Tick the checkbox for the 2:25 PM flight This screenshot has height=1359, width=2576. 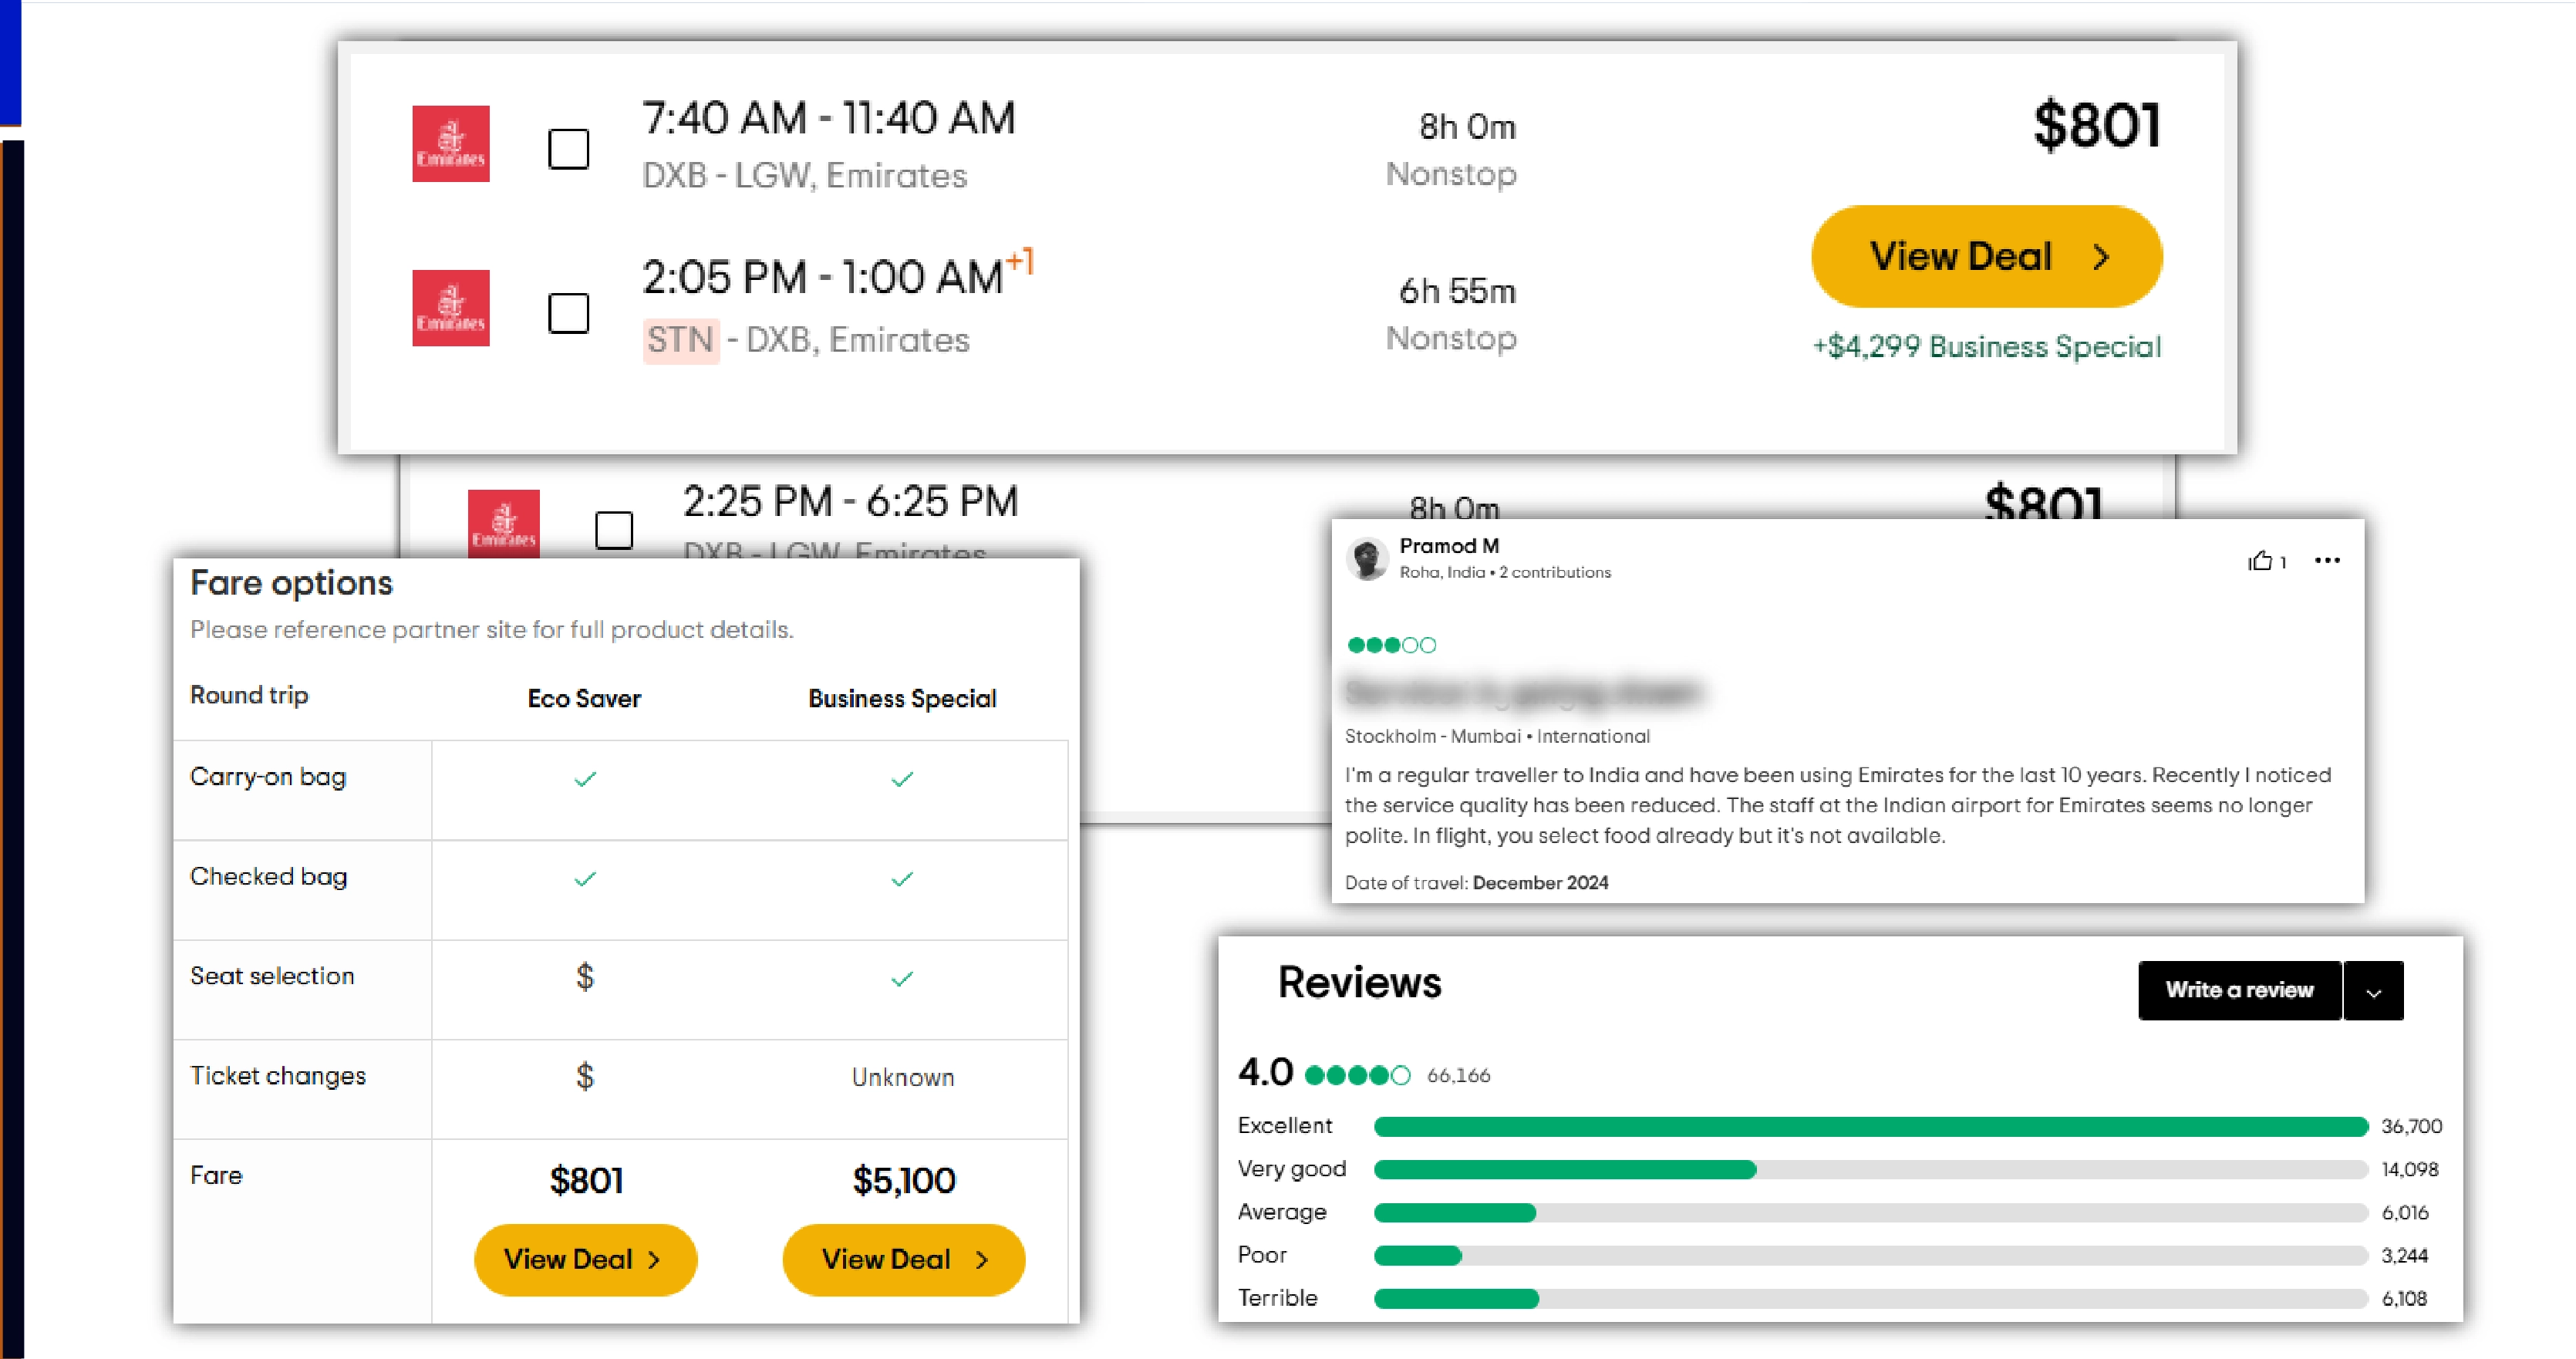pos(614,530)
